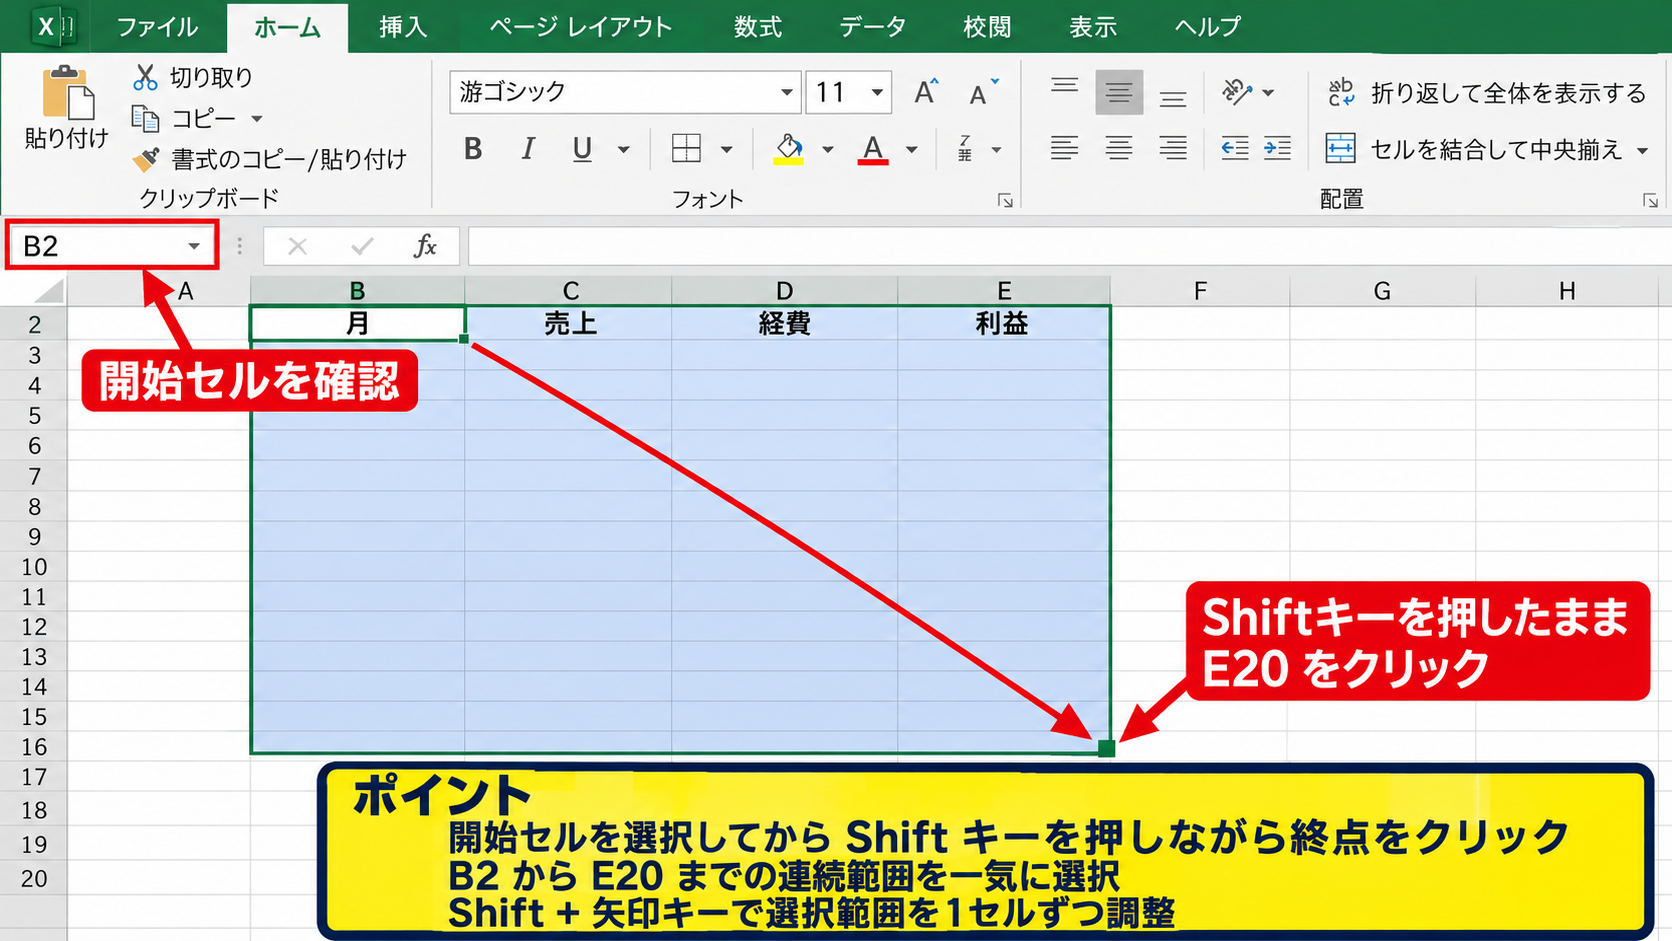Image resolution: width=1672 pixels, height=941 pixels.
Task: Increase font size with the larger A icon
Action: click(x=926, y=92)
